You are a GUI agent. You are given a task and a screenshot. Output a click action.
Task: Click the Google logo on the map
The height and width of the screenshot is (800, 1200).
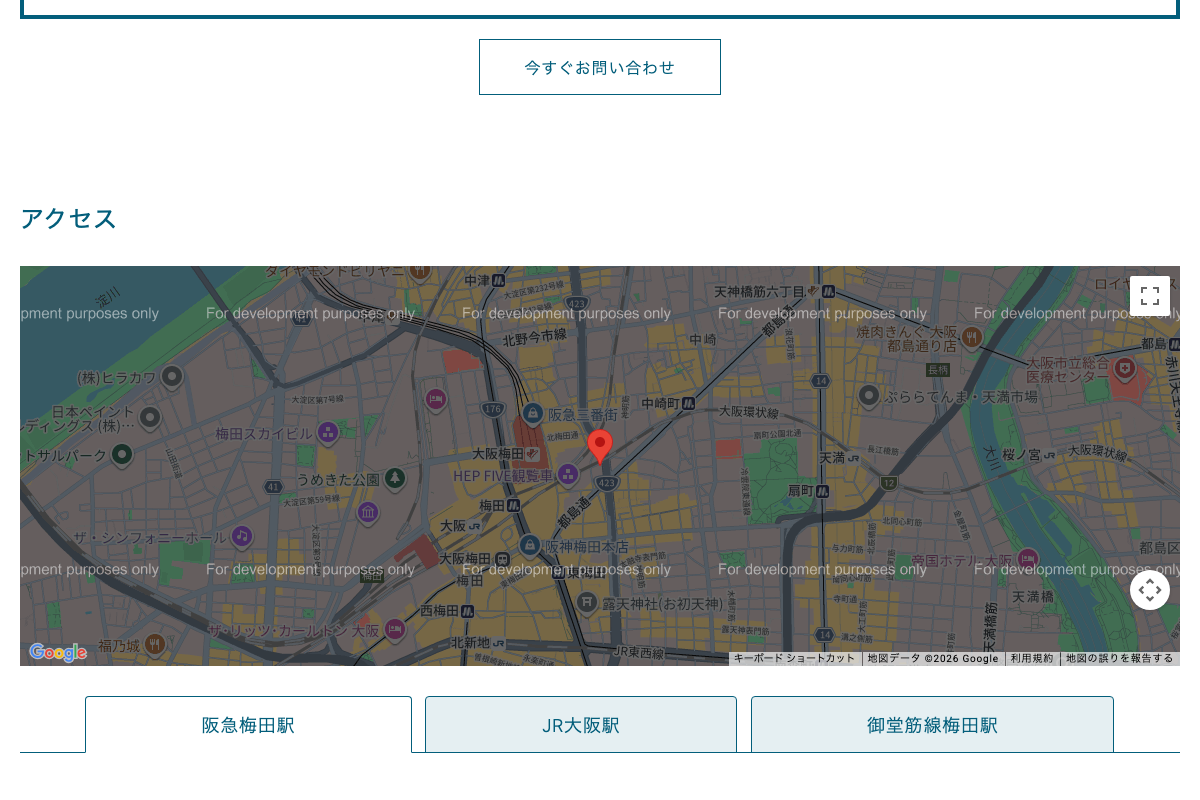57,653
